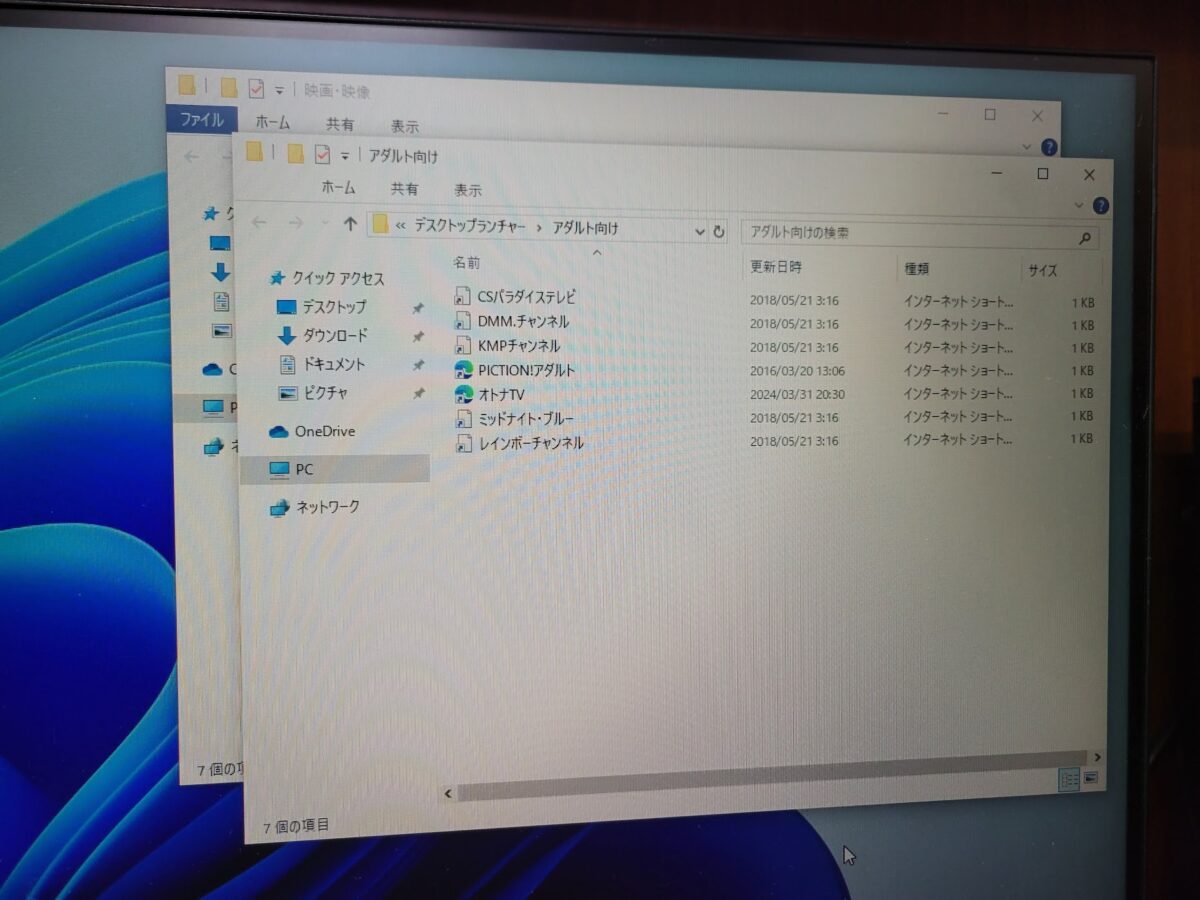The image size is (1200, 900).
Task: Refresh the アダルト向け folder
Action: click(718, 232)
